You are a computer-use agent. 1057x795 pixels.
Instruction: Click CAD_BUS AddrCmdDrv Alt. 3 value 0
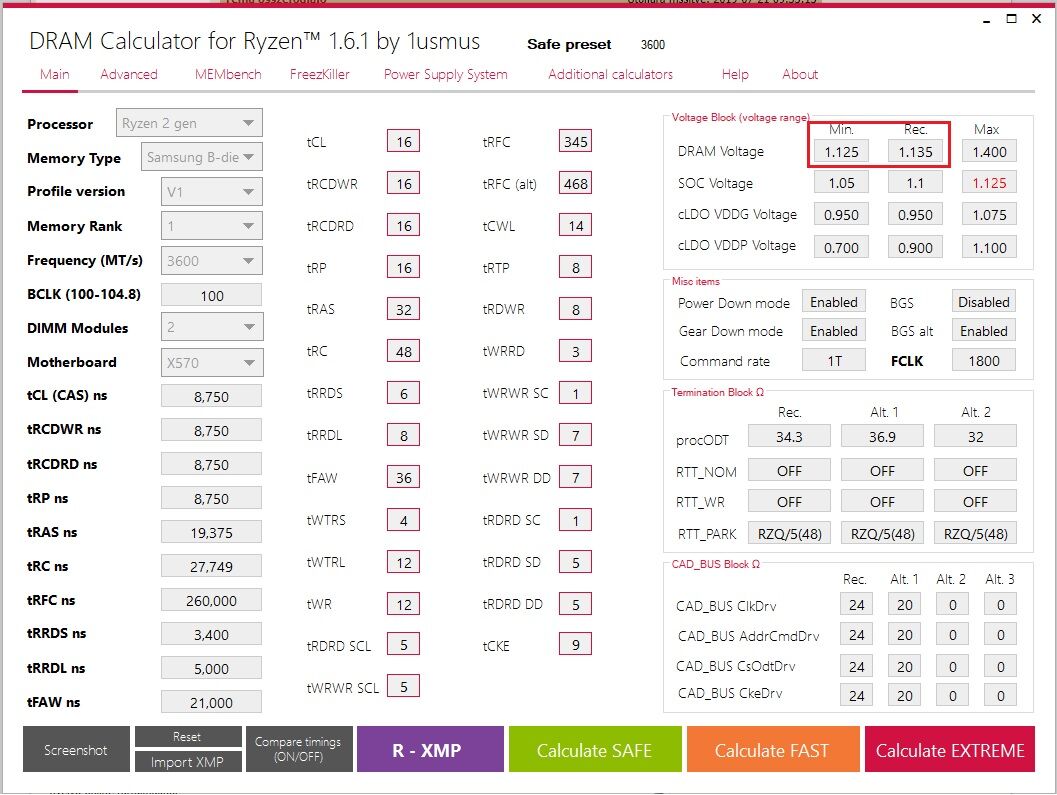coord(1000,635)
